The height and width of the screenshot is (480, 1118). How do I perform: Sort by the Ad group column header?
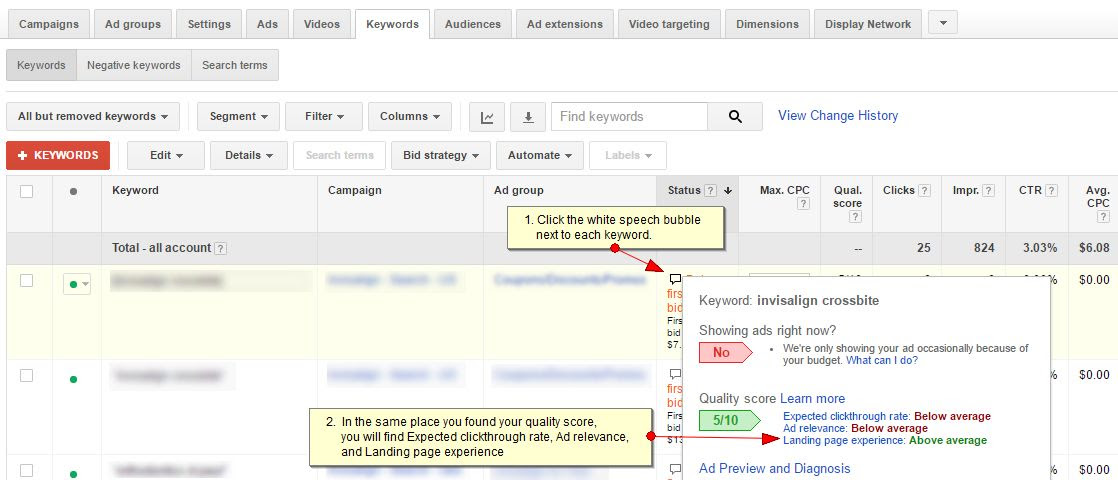pyautogui.click(x=518, y=190)
